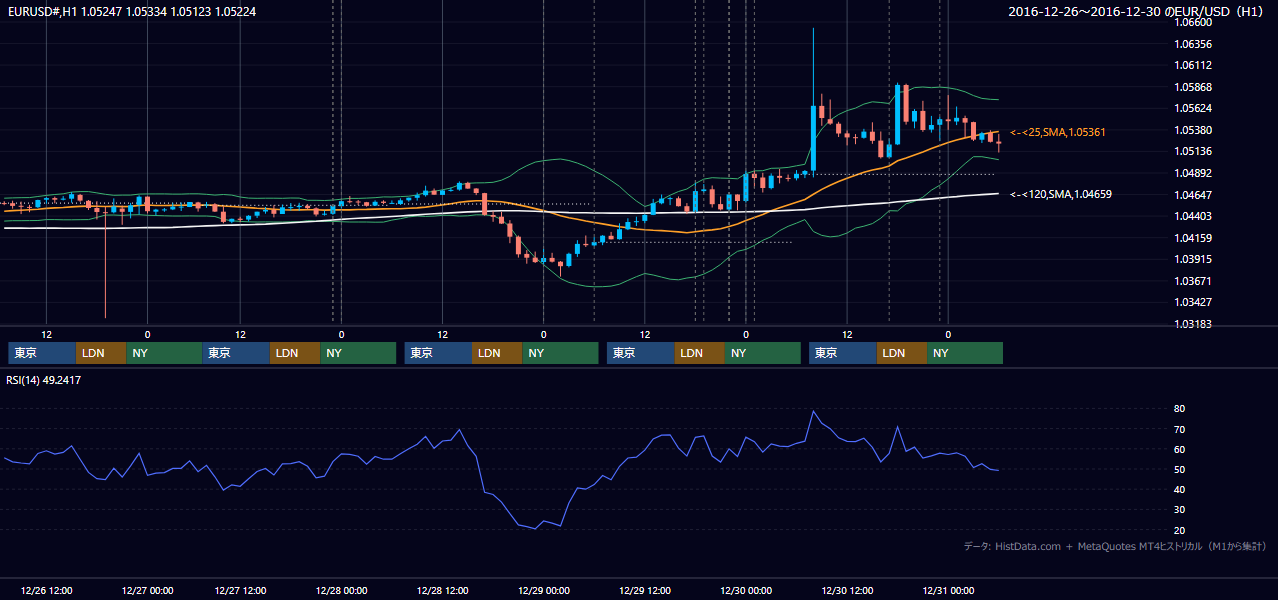Select the 1.03915 price label
1278x600 pixels.
[1193, 259]
